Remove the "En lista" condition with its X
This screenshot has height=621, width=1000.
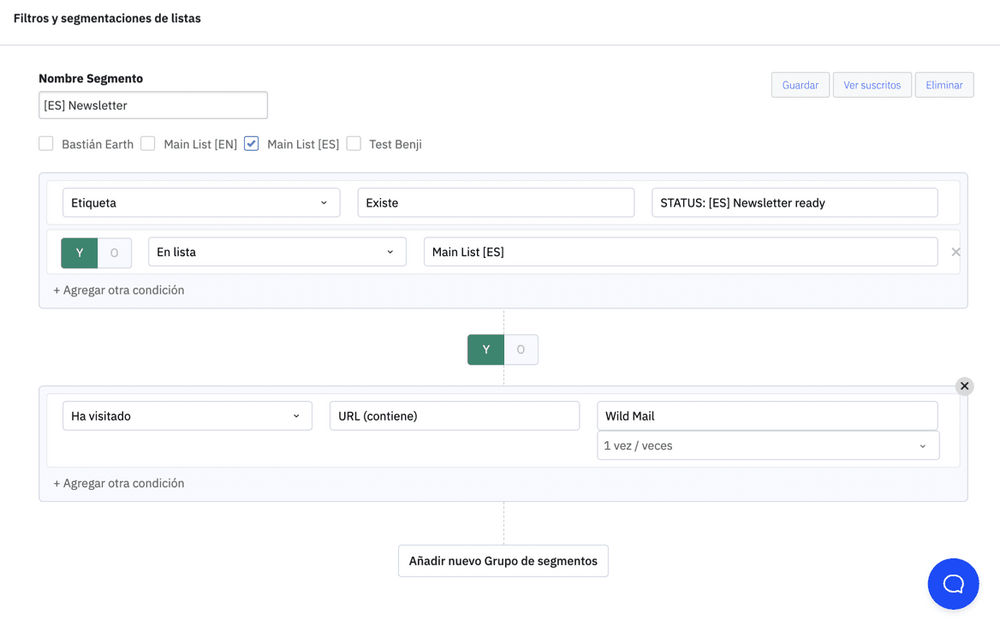[x=956, y=252]
